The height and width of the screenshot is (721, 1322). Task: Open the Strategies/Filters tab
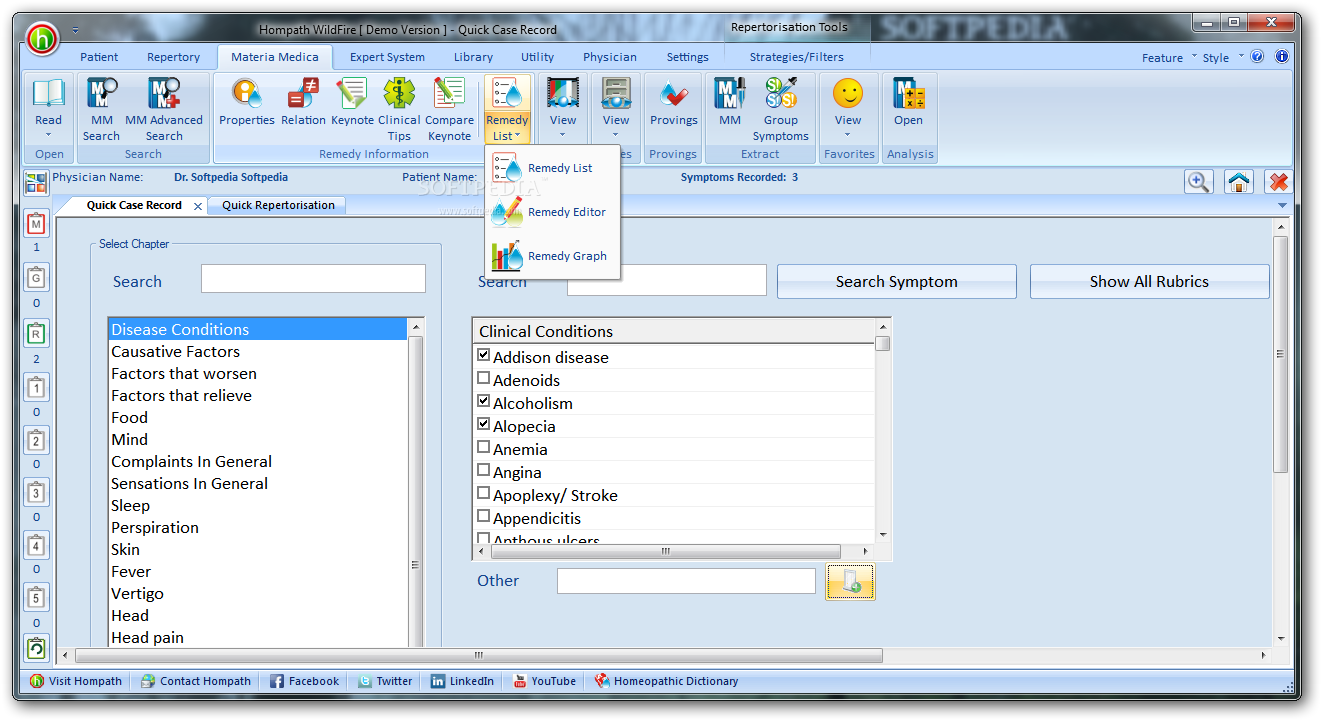(797, 57)
